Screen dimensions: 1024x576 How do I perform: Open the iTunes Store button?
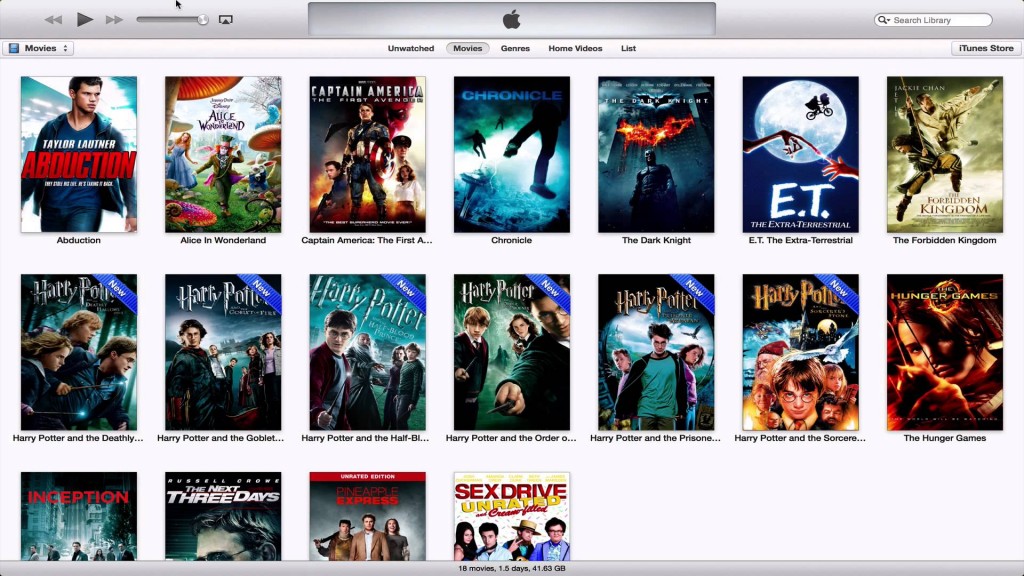986,48
